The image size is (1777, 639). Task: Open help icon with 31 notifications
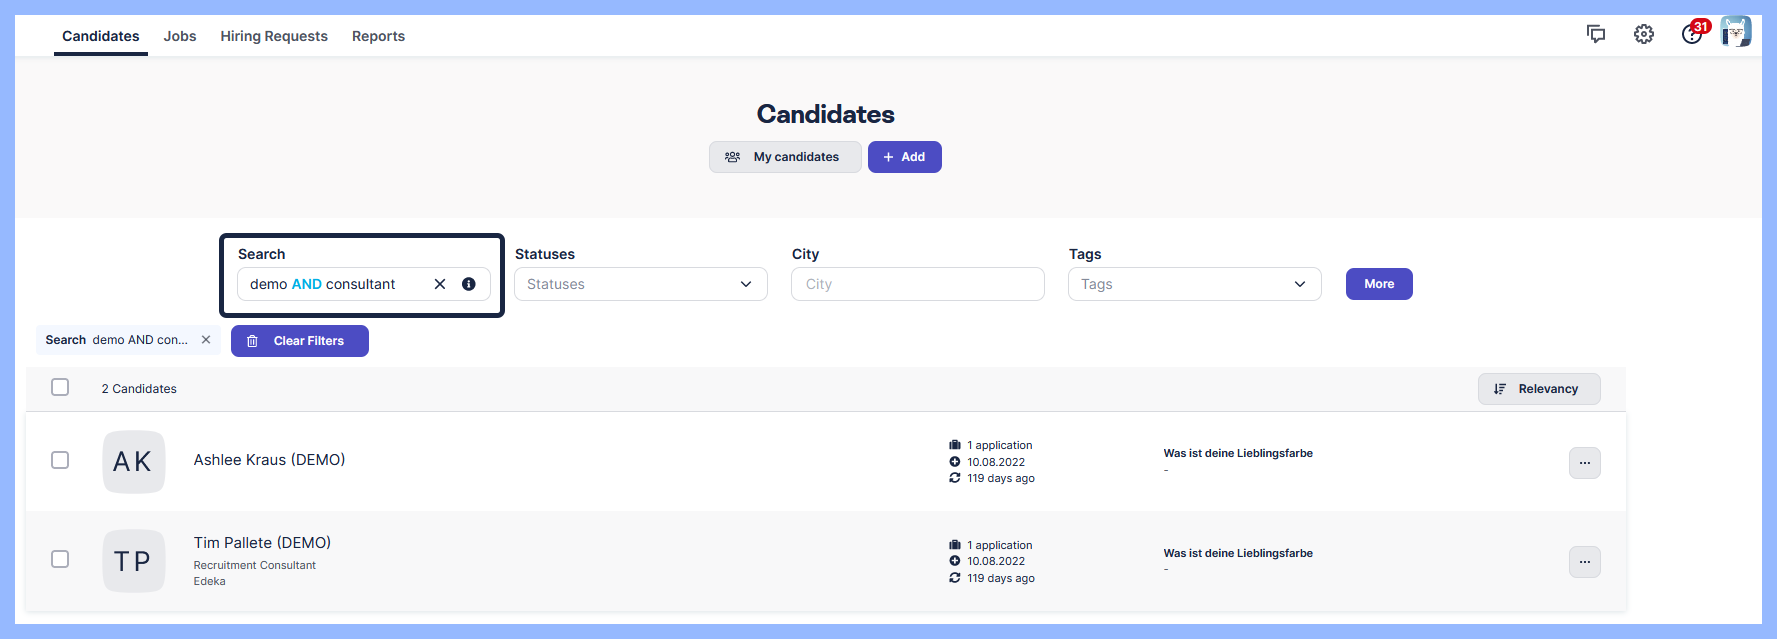pyautogui.click(x=1692, y=34)
